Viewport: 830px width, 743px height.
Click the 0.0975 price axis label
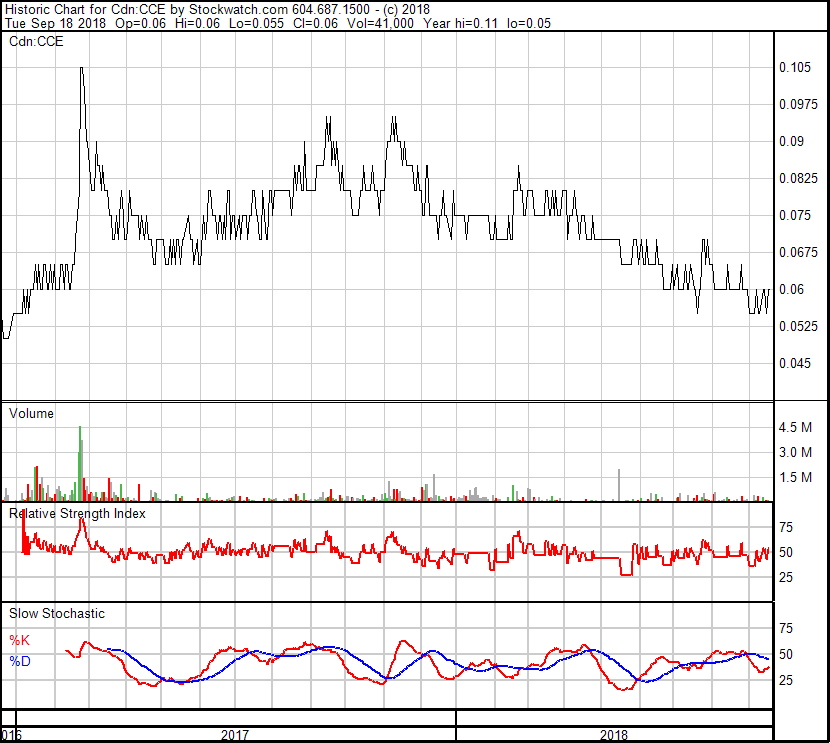pos(798,104)
